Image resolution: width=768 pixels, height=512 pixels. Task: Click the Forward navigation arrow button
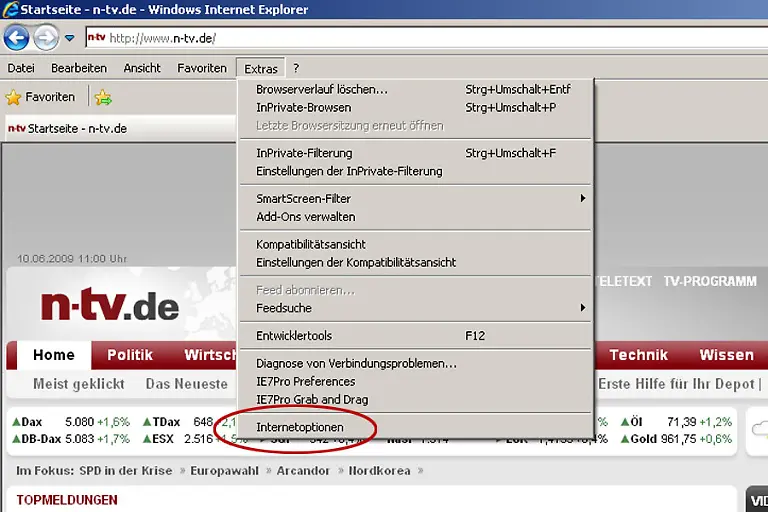click(46, 38)
